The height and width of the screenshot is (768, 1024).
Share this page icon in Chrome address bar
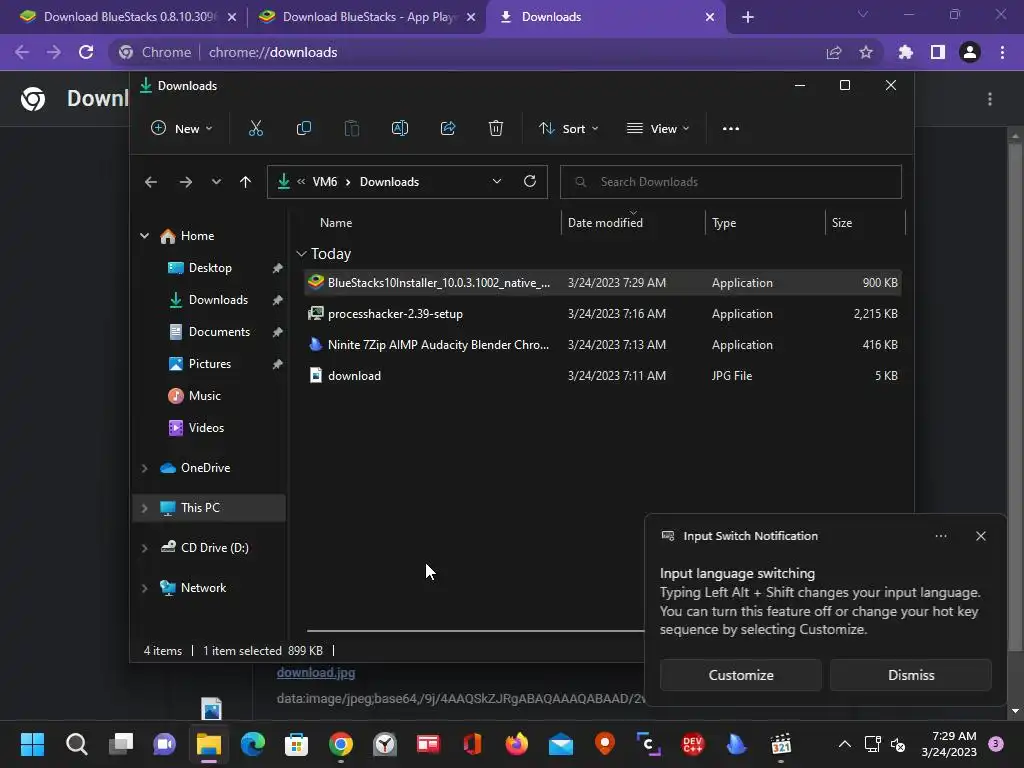point(834,52)
